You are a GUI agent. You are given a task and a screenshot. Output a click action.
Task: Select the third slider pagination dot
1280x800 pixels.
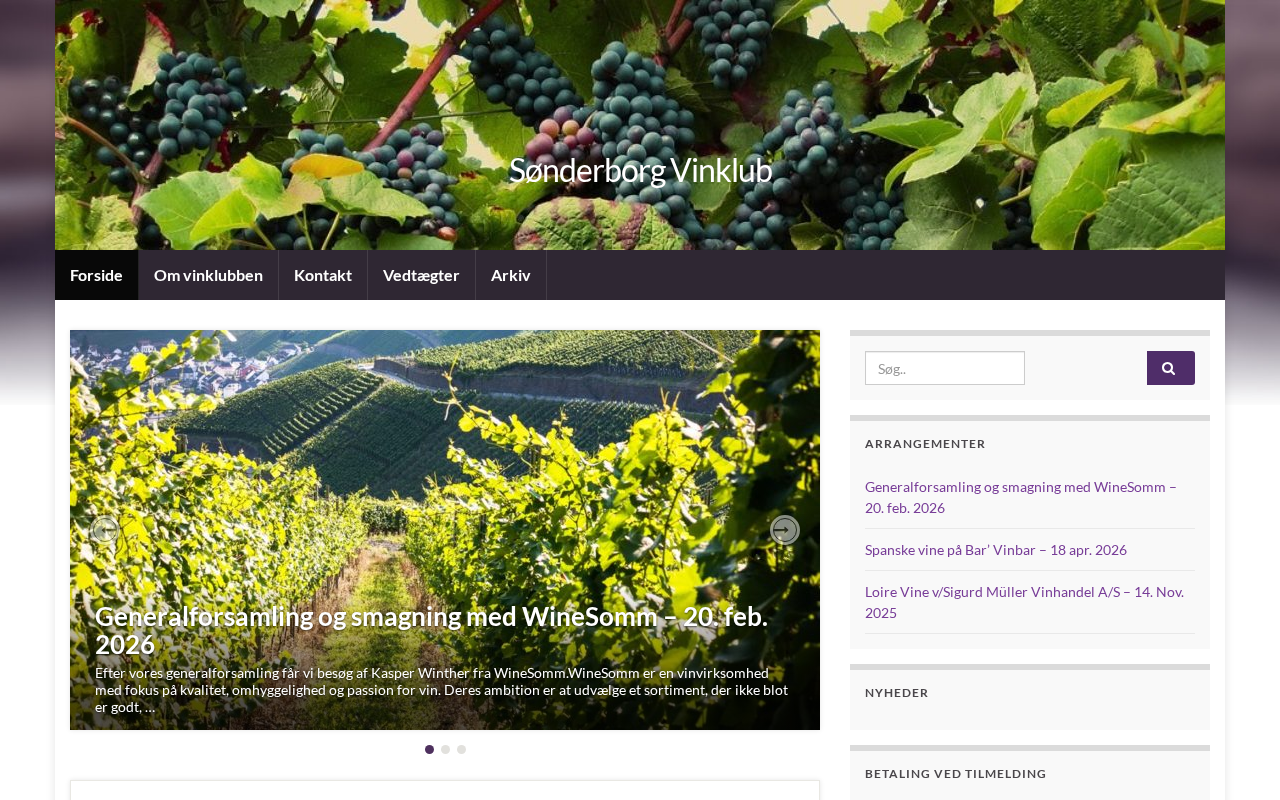pyautogui.click(x=461, y=749)
